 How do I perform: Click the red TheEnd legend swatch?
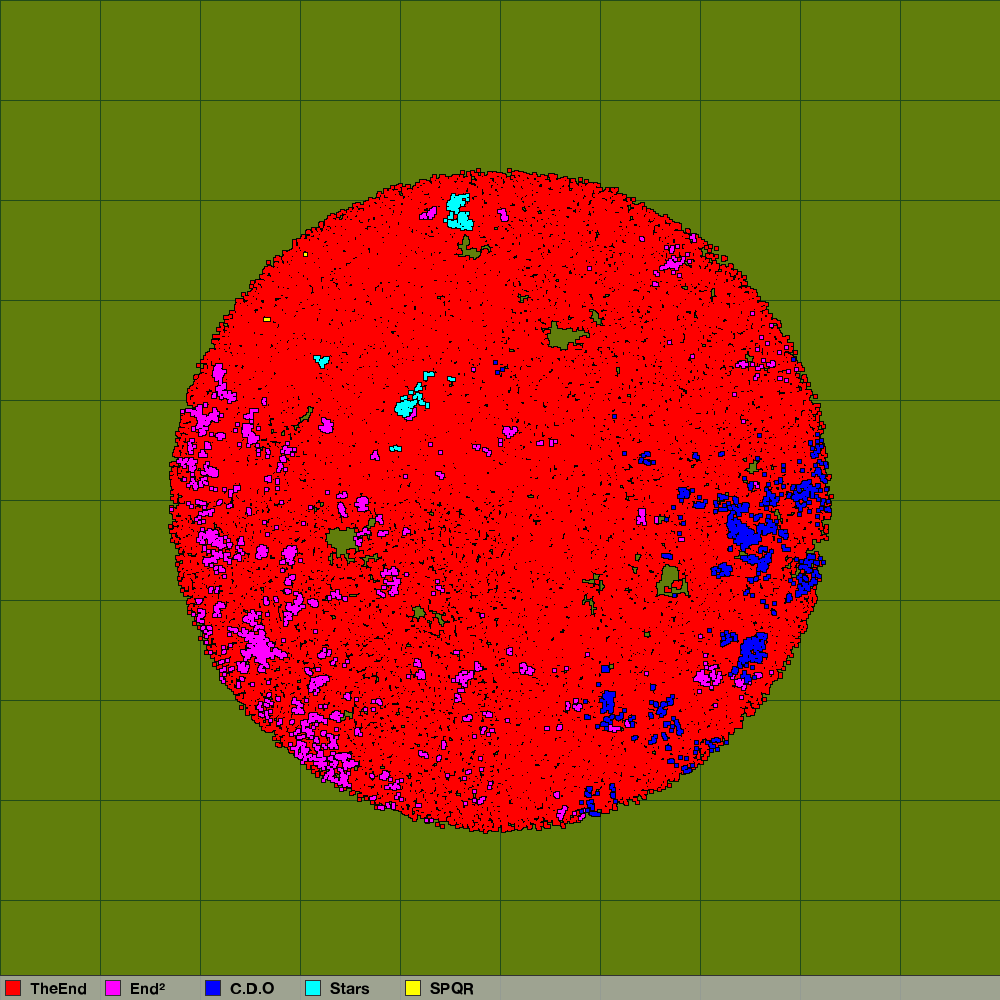pyautogui.click(x=13, y=988)
